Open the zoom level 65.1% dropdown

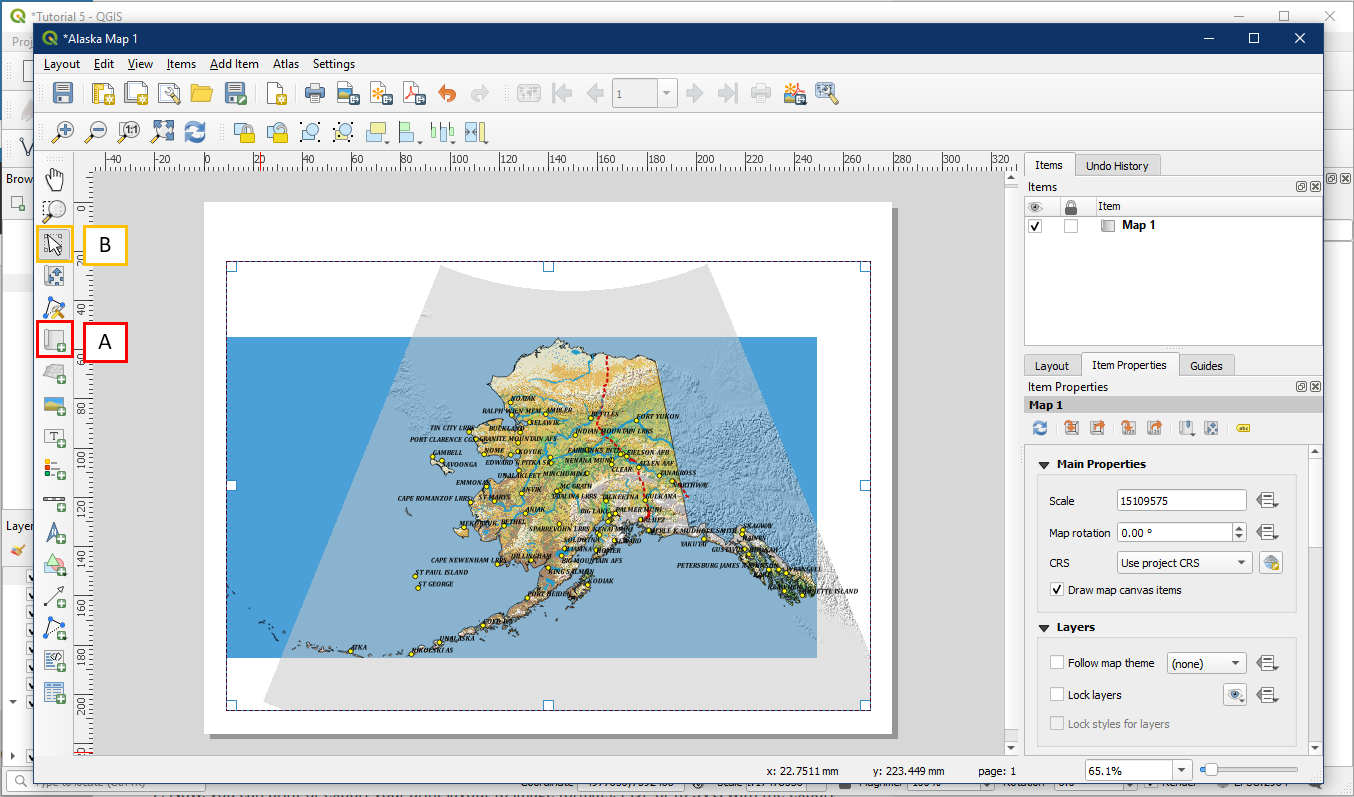[1183, 770]
